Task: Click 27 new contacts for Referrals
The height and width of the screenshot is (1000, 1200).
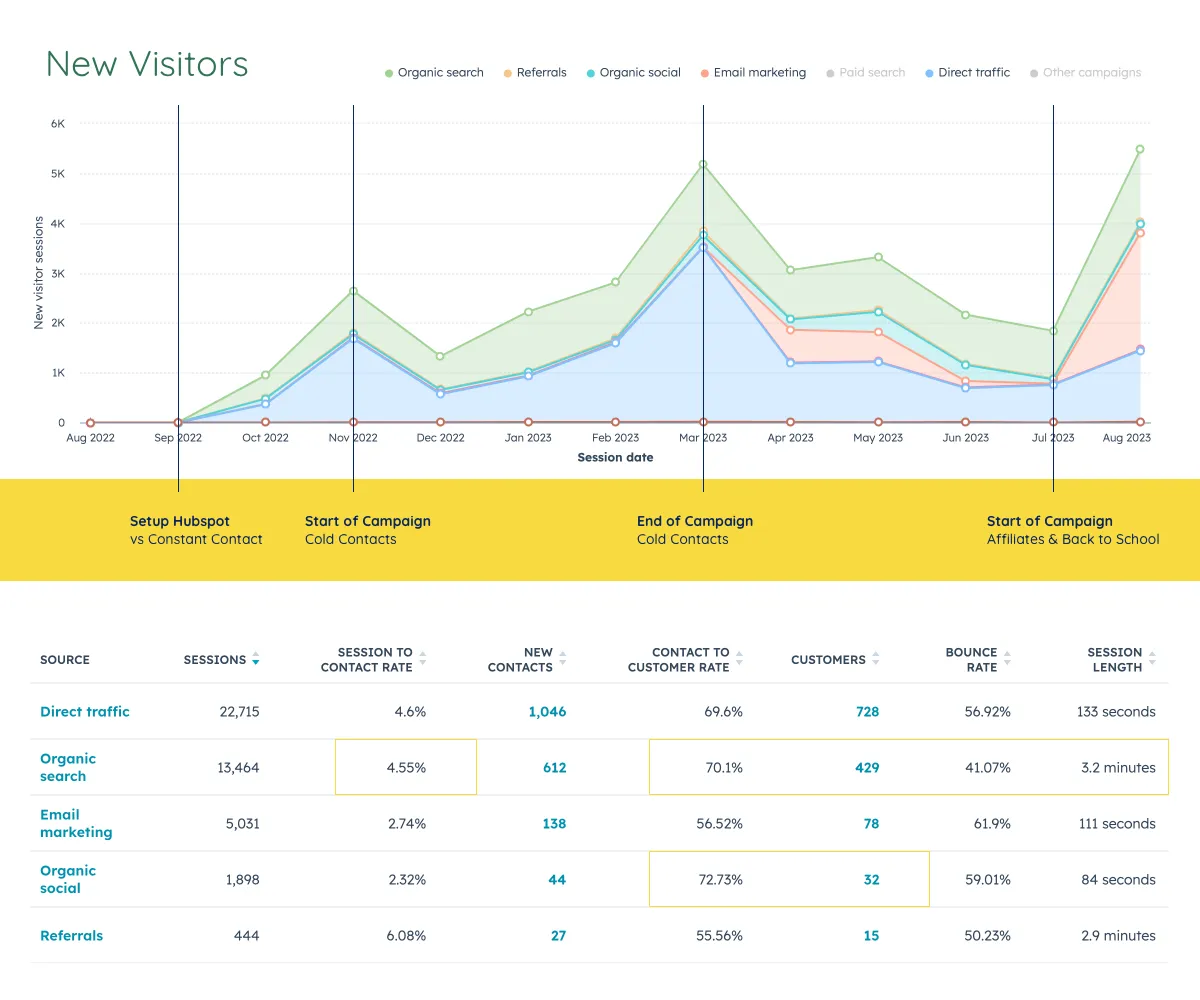Action: coord(558,936)
